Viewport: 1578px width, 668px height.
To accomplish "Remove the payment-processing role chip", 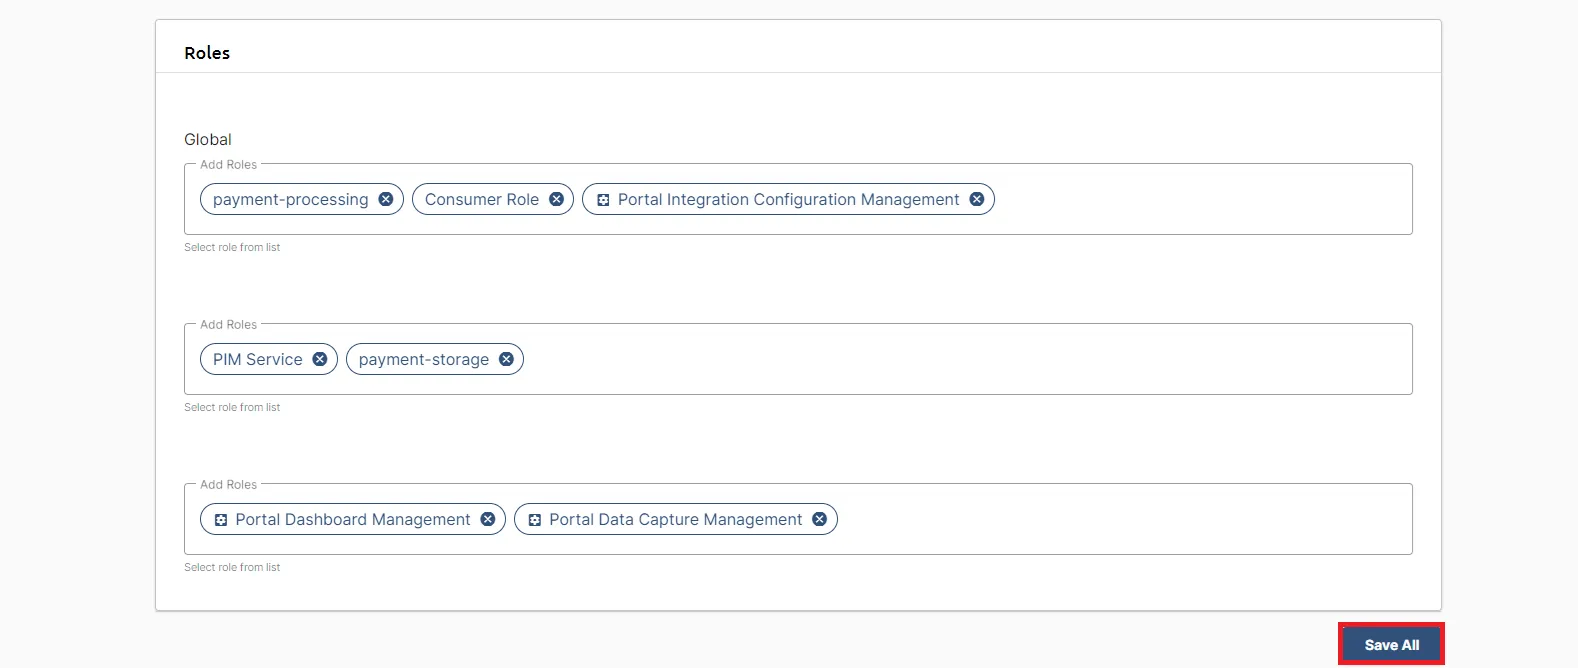I will pos(385,199).
